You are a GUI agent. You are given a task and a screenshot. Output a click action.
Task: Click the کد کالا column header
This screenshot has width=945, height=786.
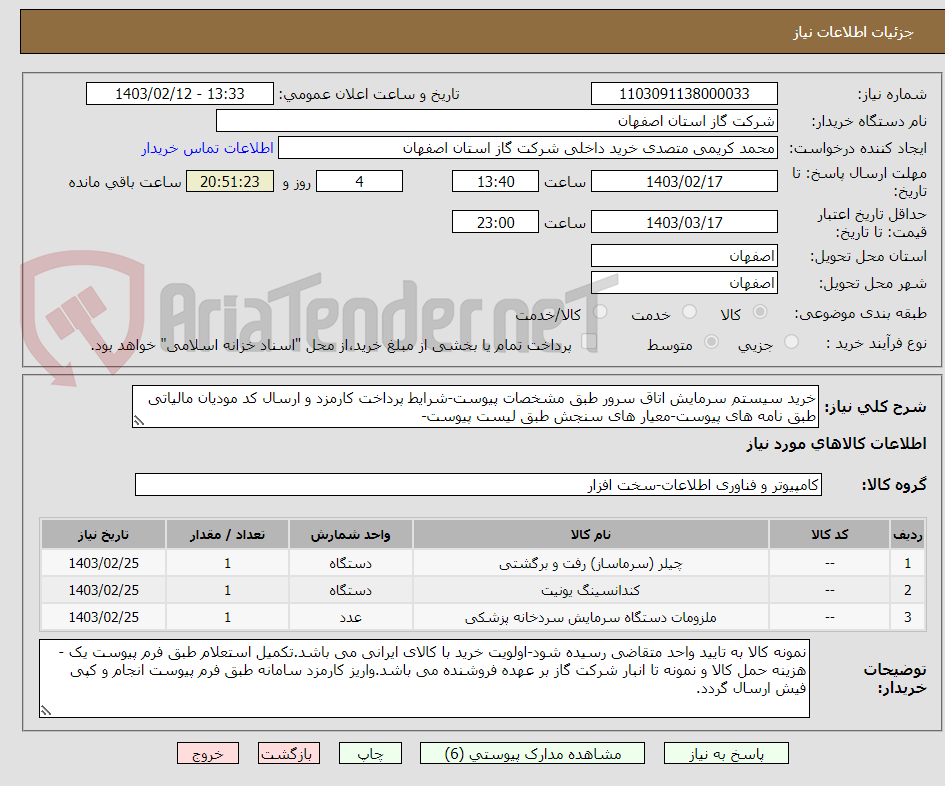(x=829, y=534)
